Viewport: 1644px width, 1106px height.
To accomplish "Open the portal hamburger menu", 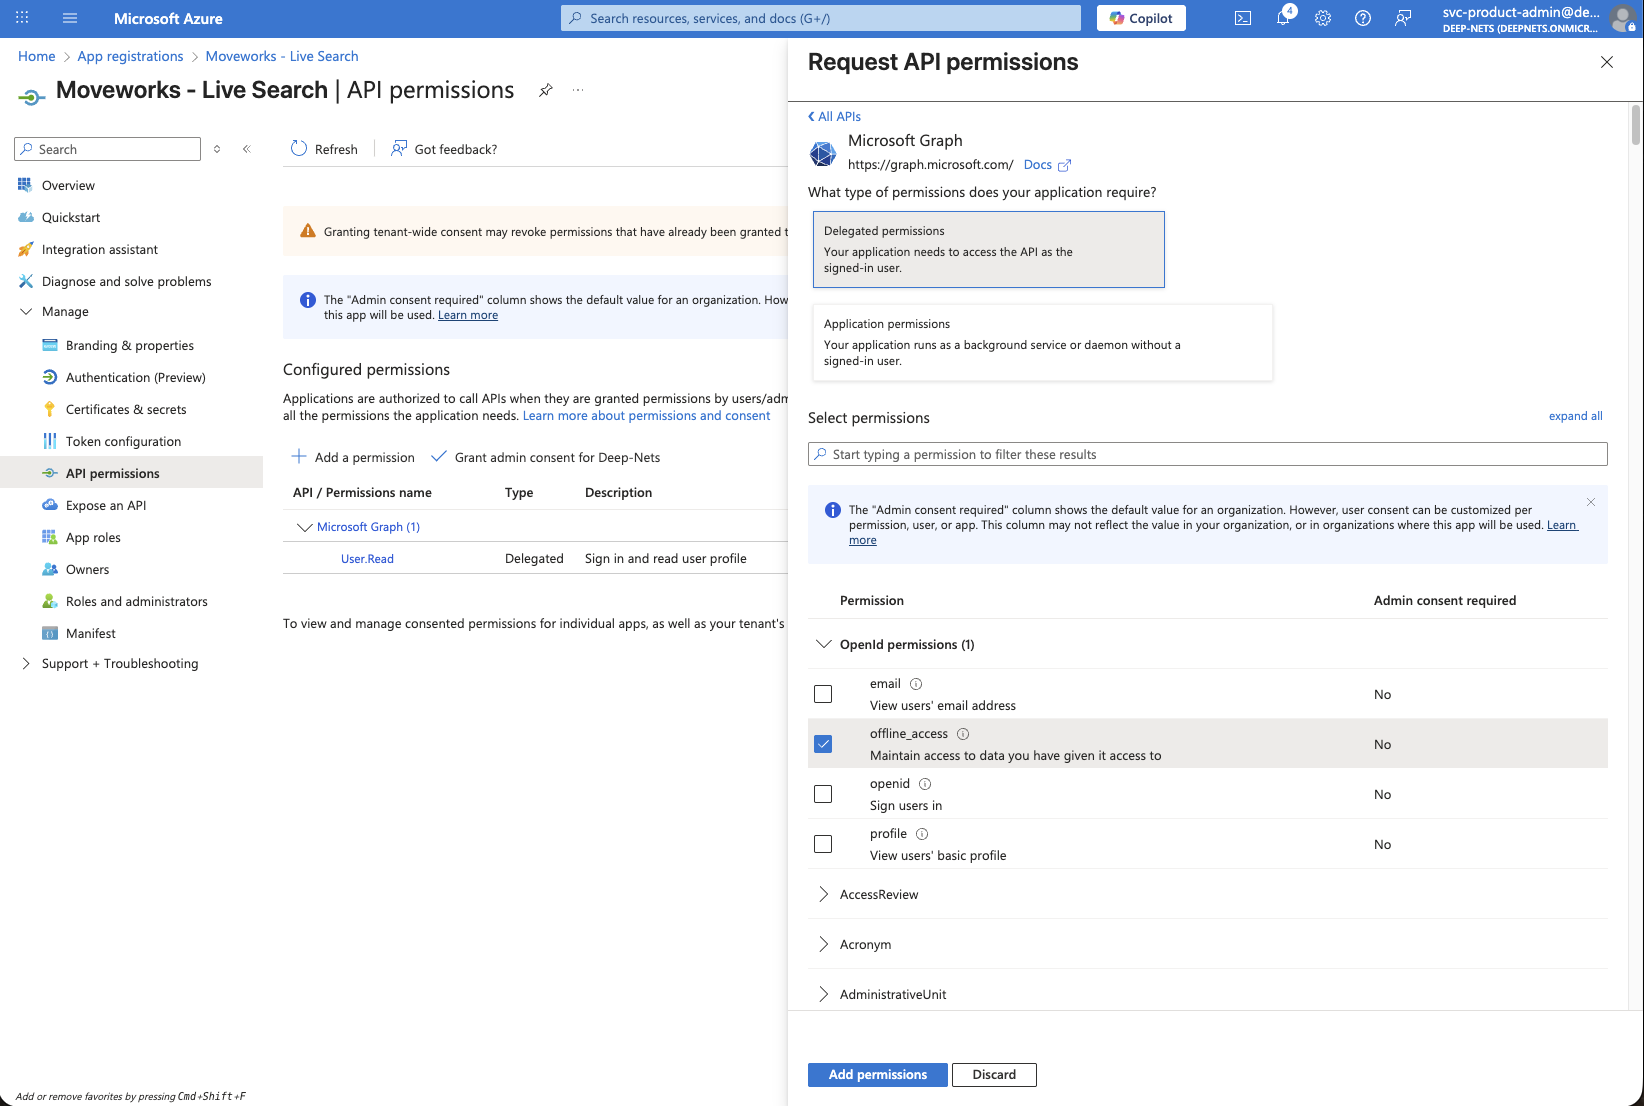I will coord(70,18).
